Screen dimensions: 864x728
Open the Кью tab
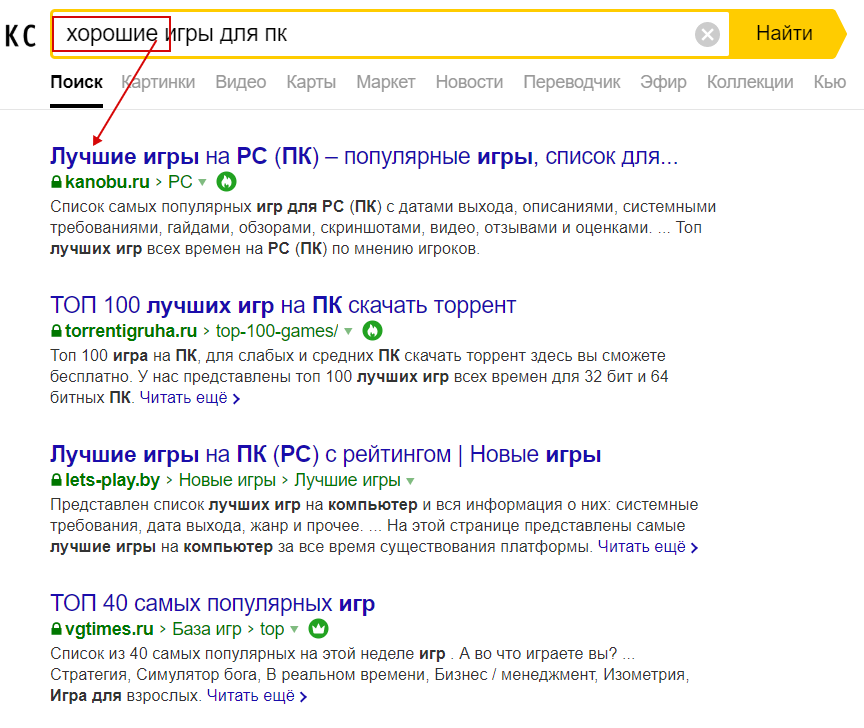[x=830, y=82]
